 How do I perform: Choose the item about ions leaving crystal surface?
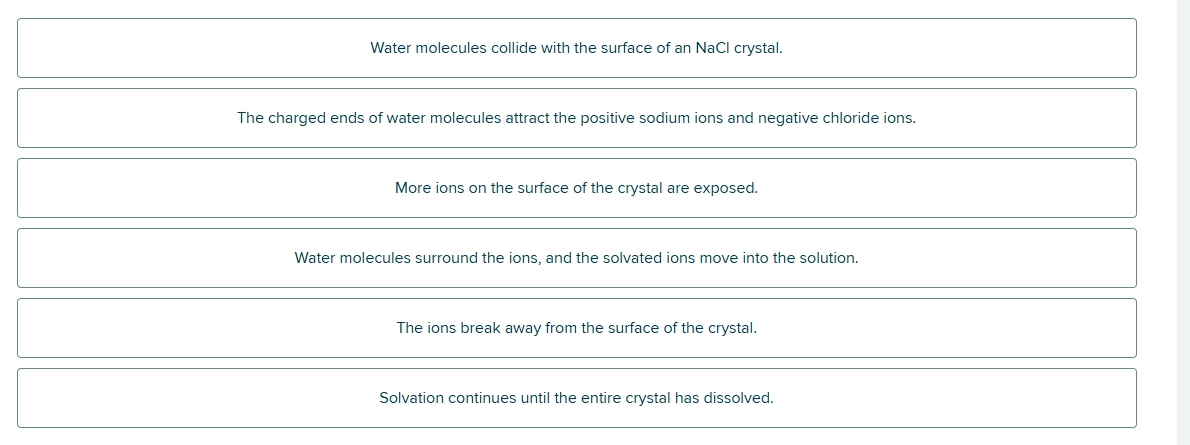click(x=577, y=328)
